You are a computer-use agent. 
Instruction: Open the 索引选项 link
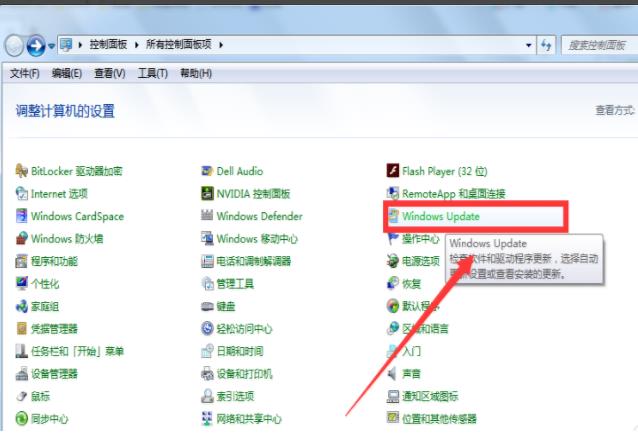[x=235, y=396]
